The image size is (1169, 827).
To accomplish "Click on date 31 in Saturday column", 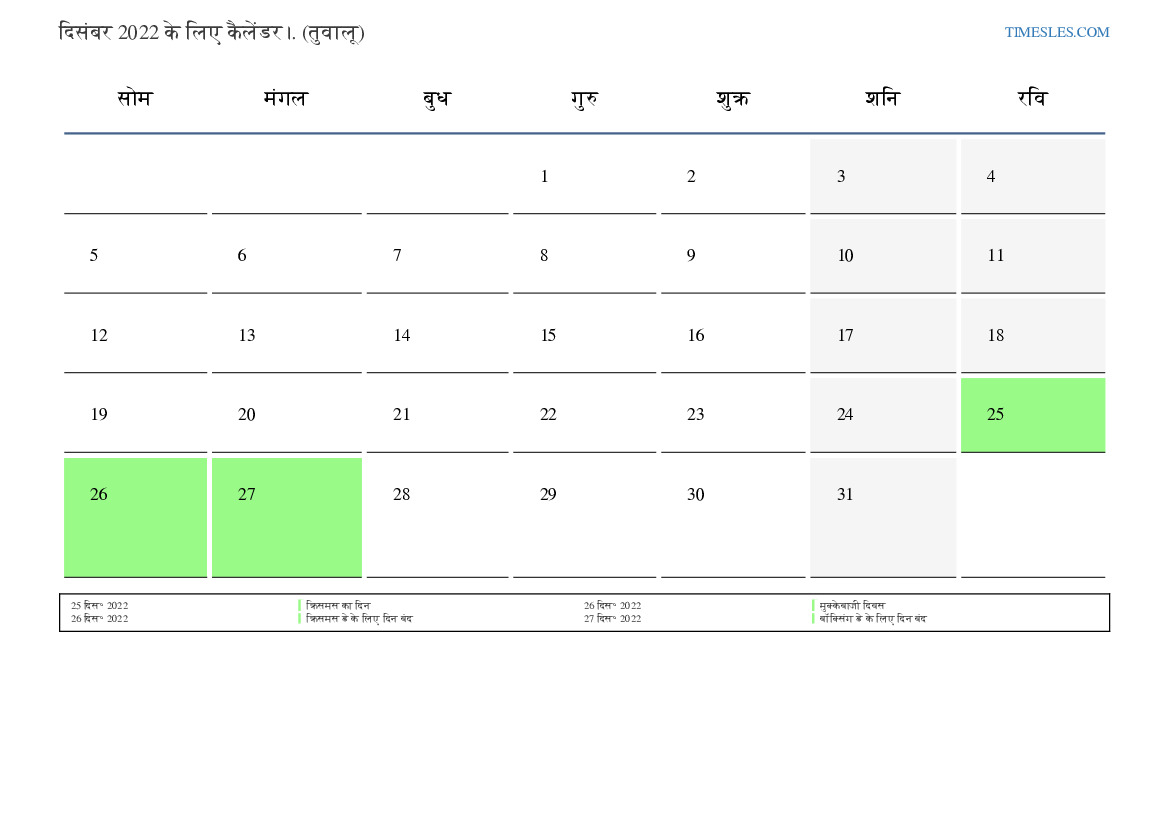I will pos(845,495).
